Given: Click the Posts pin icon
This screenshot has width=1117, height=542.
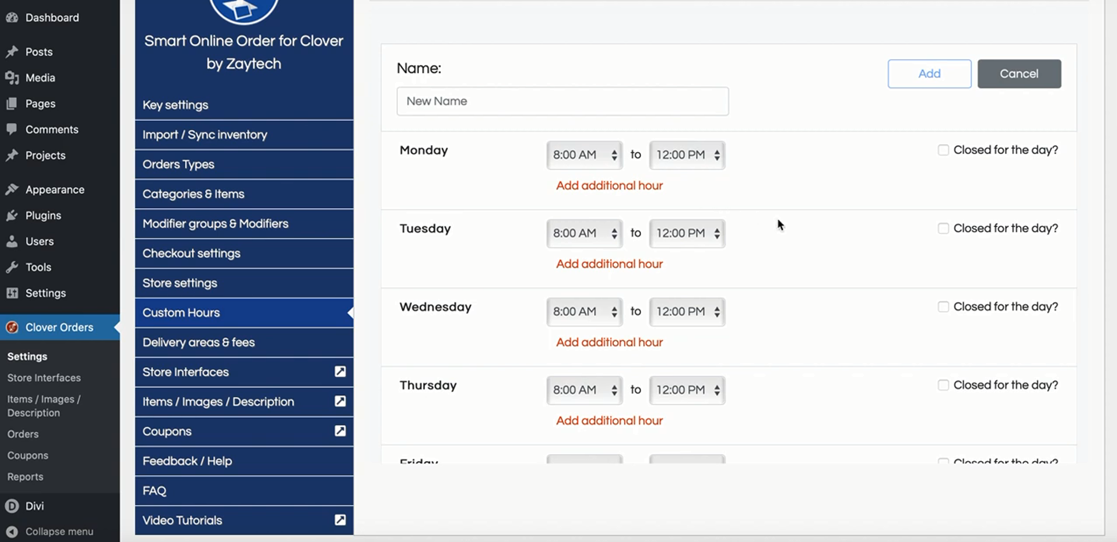Looking at the screenshot, I should tap(11, 52).
